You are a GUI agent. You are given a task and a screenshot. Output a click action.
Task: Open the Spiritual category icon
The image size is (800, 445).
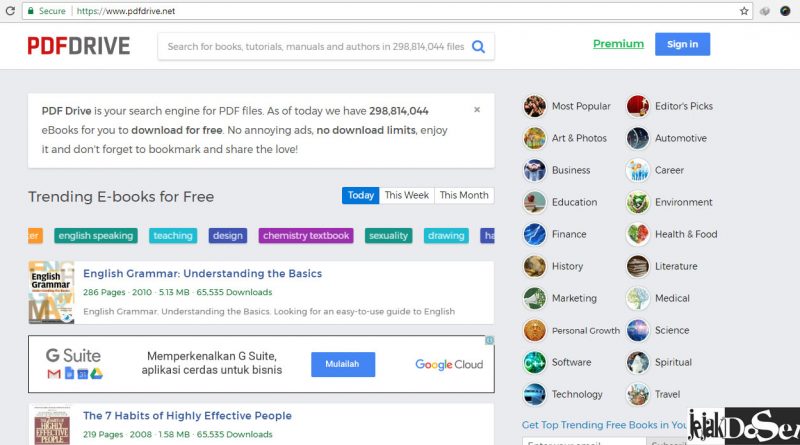click(638, 362)
